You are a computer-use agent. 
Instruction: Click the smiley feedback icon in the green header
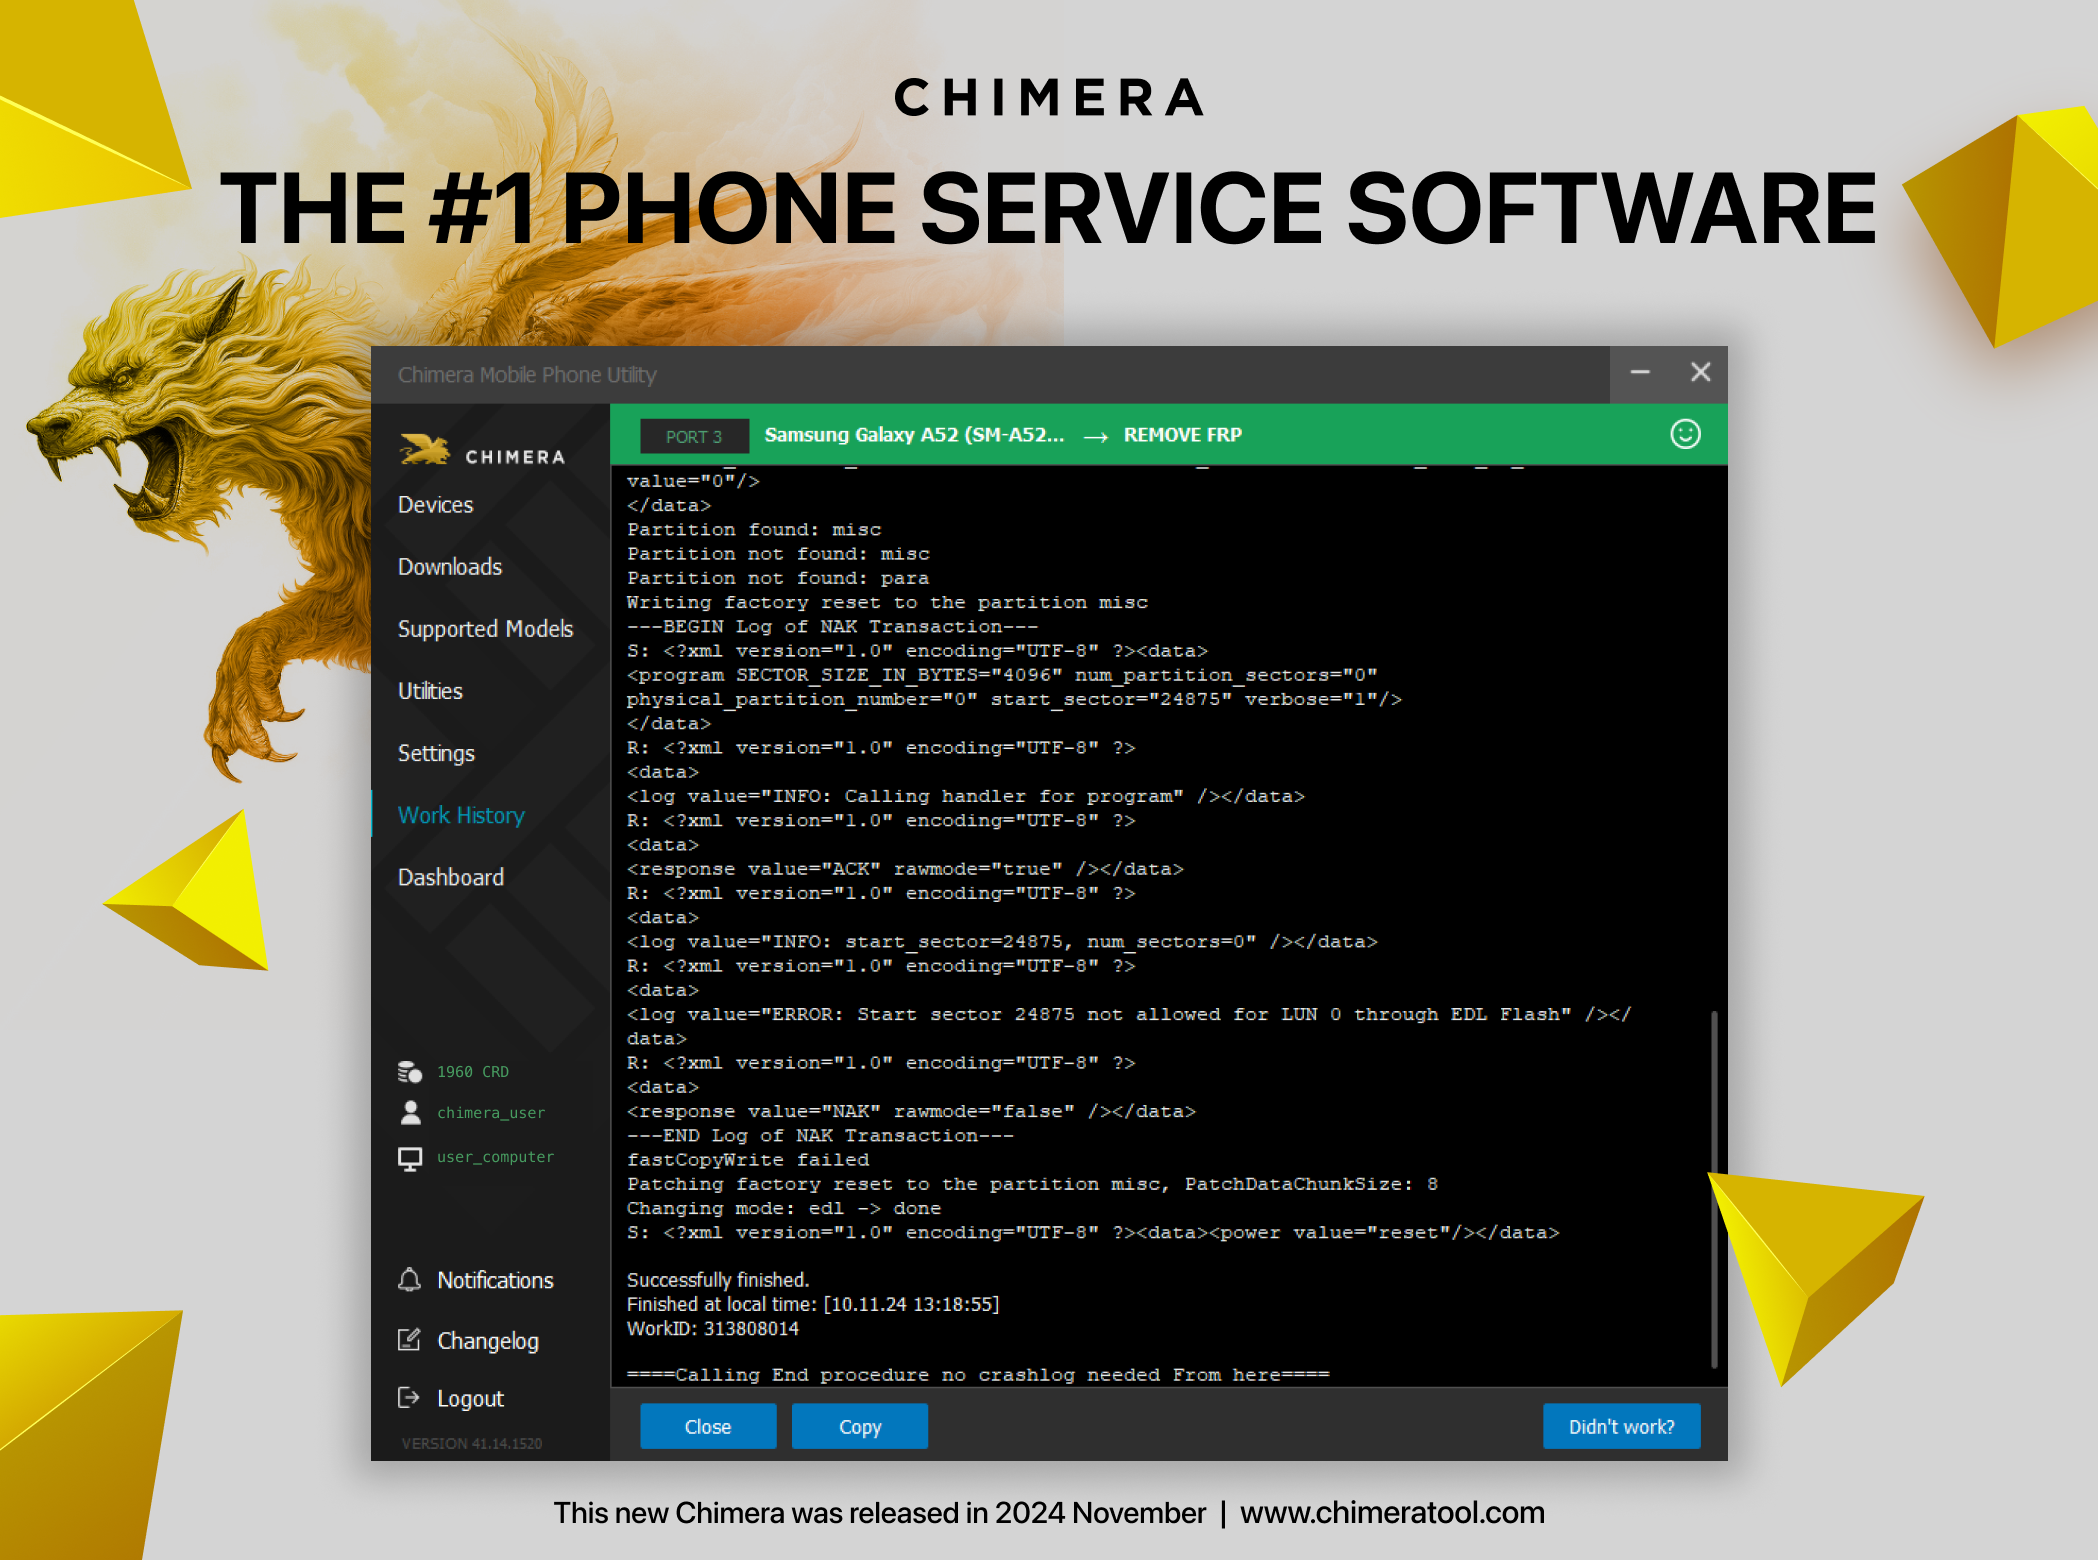[x=1685, y=435]
